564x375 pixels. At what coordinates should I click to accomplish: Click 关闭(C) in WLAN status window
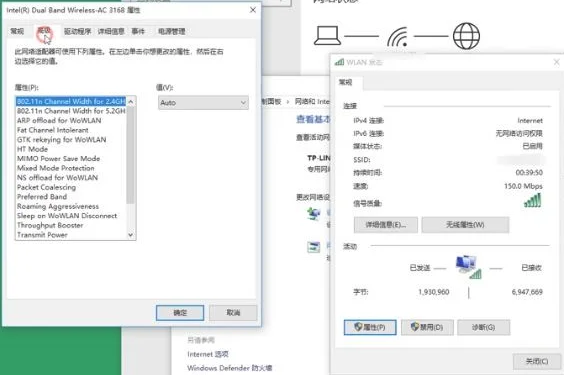[x=537, y=361]
